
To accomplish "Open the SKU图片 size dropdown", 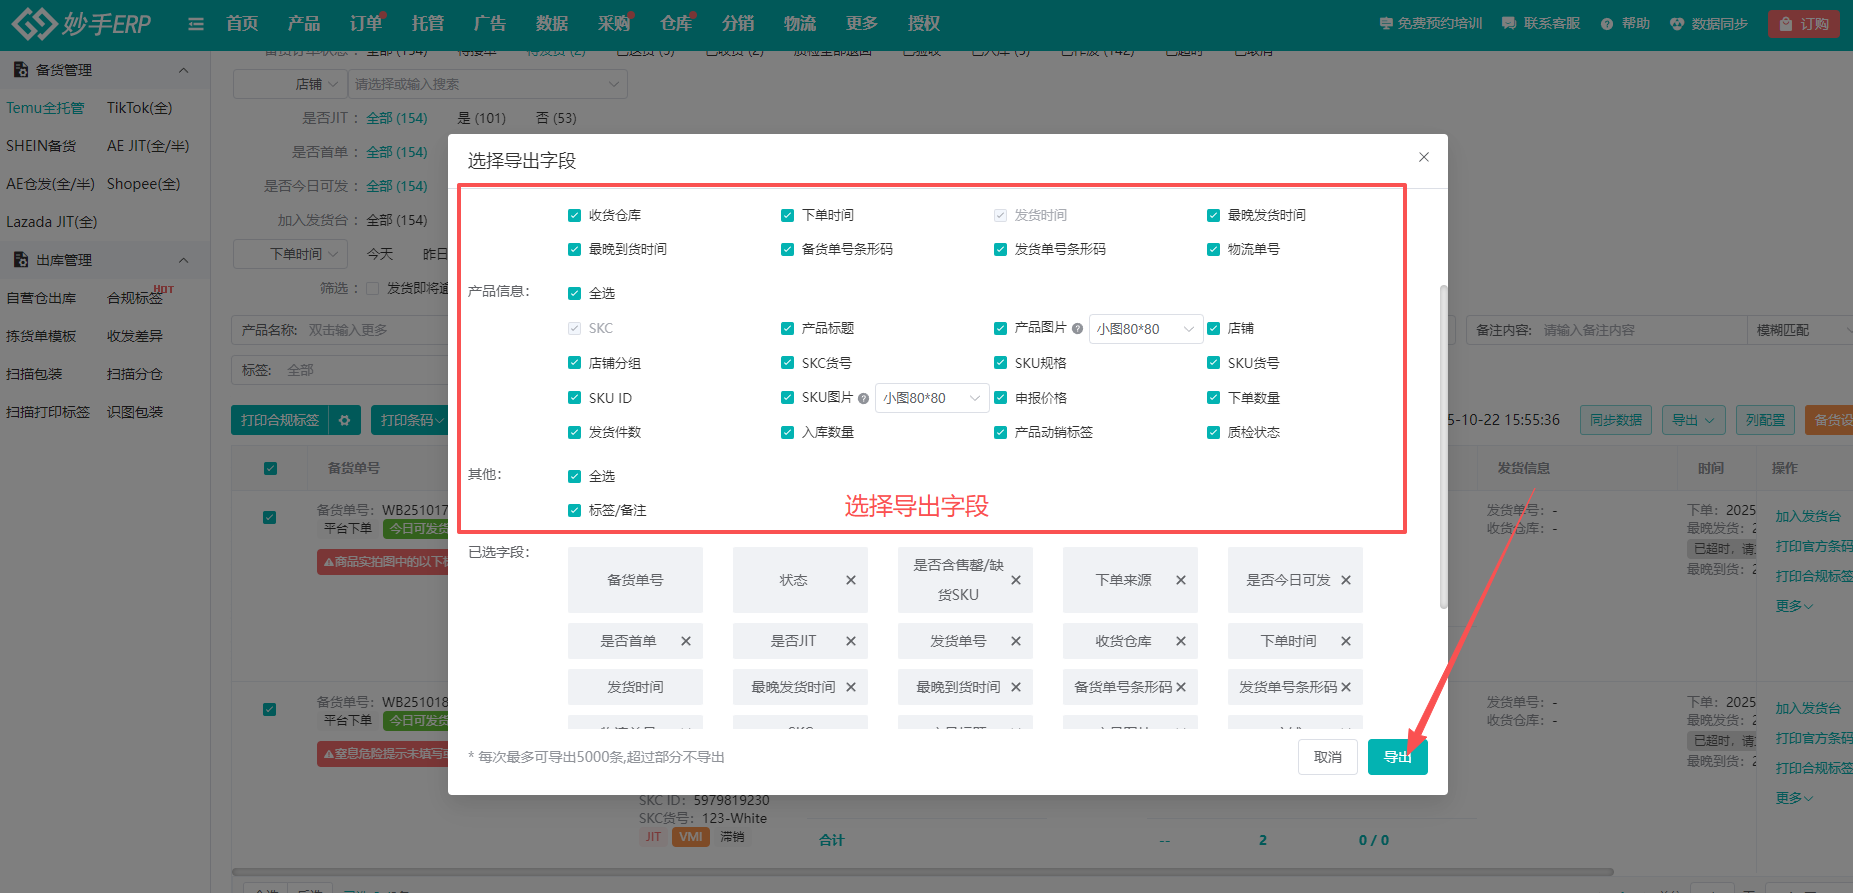I will 931,398.
